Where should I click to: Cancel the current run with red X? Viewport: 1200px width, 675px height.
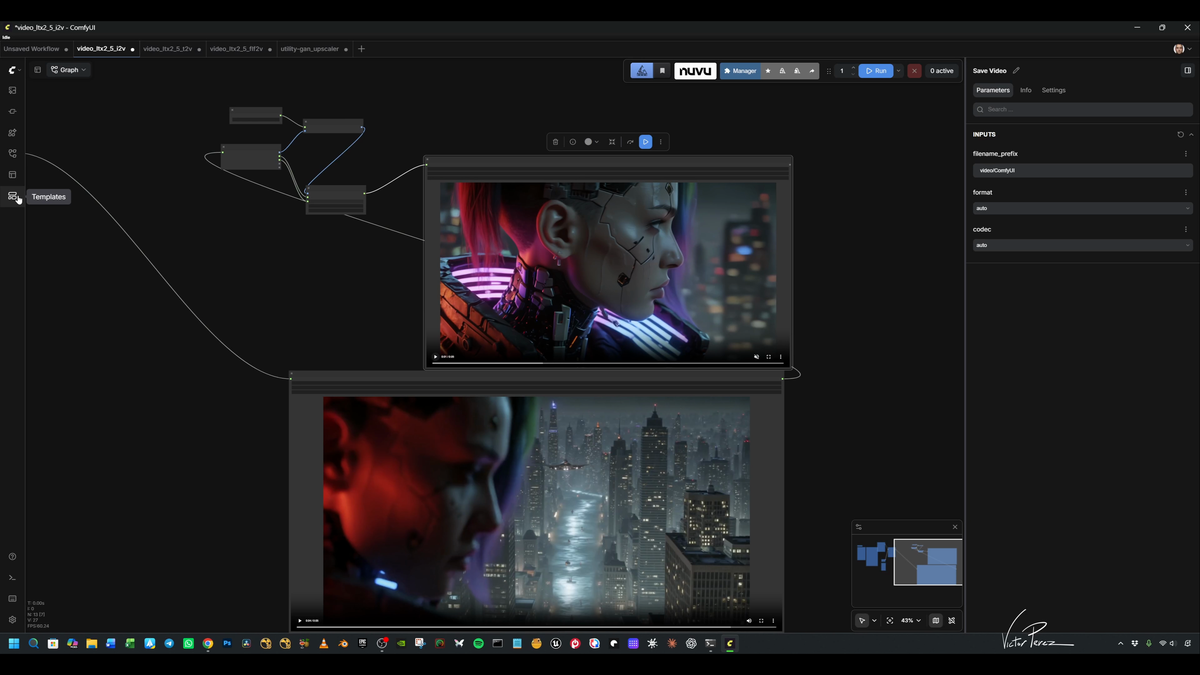point(914,71)
